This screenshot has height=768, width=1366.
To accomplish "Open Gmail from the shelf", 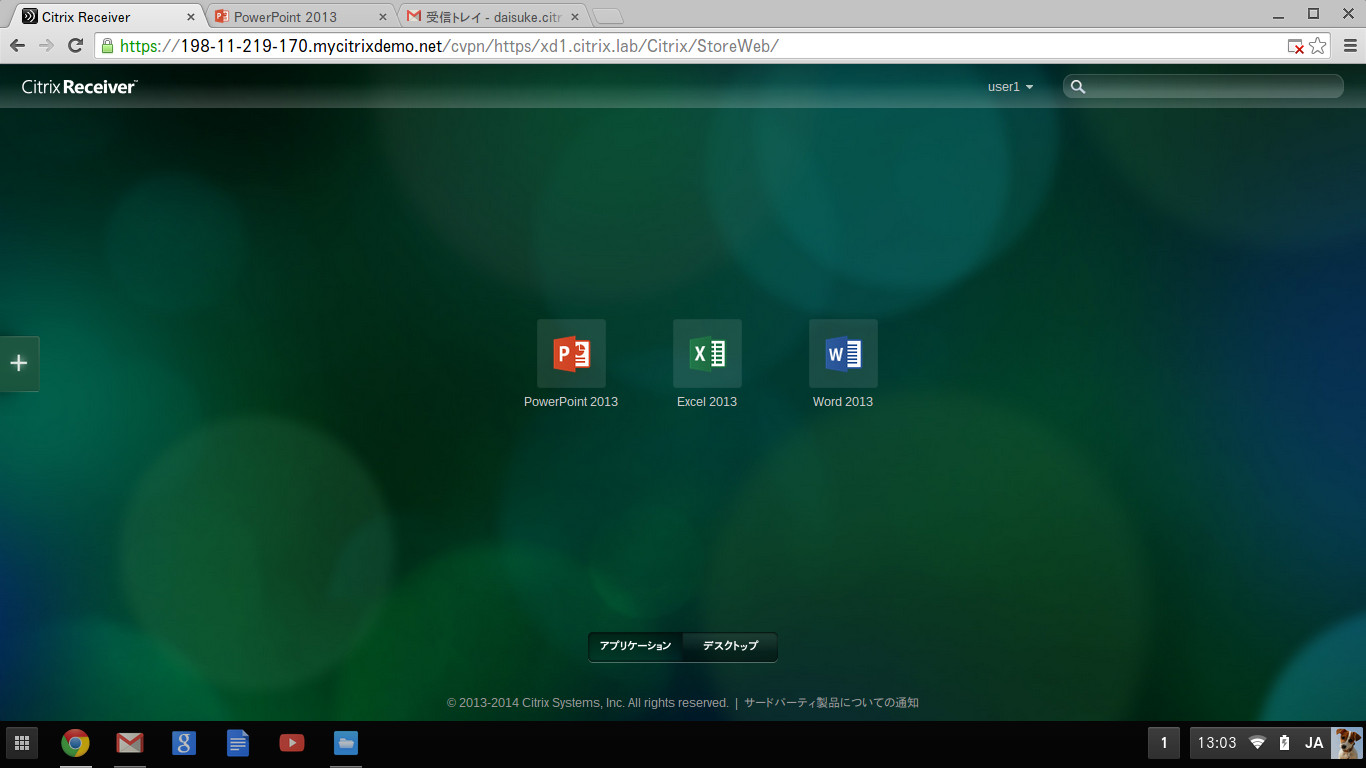I will [x=129, y=743].
